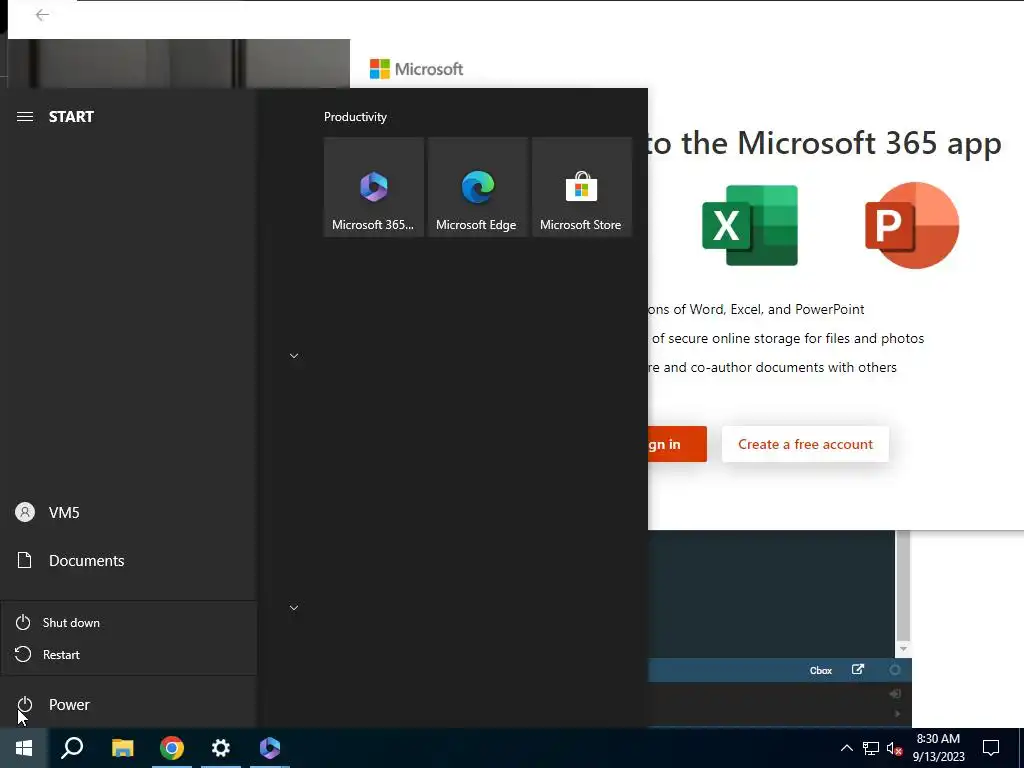Choose Restart from the power menu
This screenshot has width=1024, height=768.
tap(129, 654)
